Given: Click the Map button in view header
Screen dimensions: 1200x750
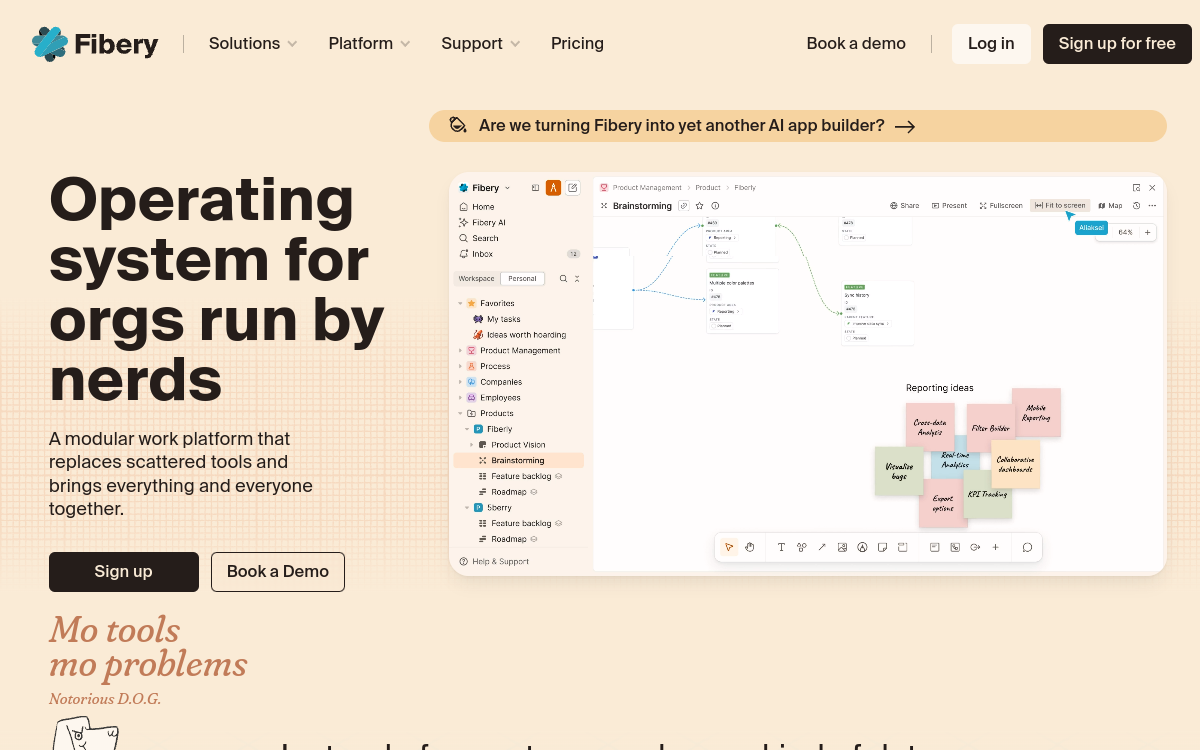Looking at the screenshot, I should pyautogui.click(x=1111, y=205).
